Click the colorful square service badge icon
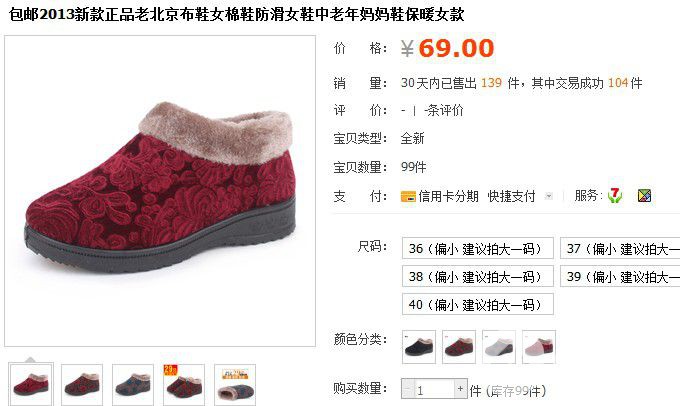 tap(644, 196)
